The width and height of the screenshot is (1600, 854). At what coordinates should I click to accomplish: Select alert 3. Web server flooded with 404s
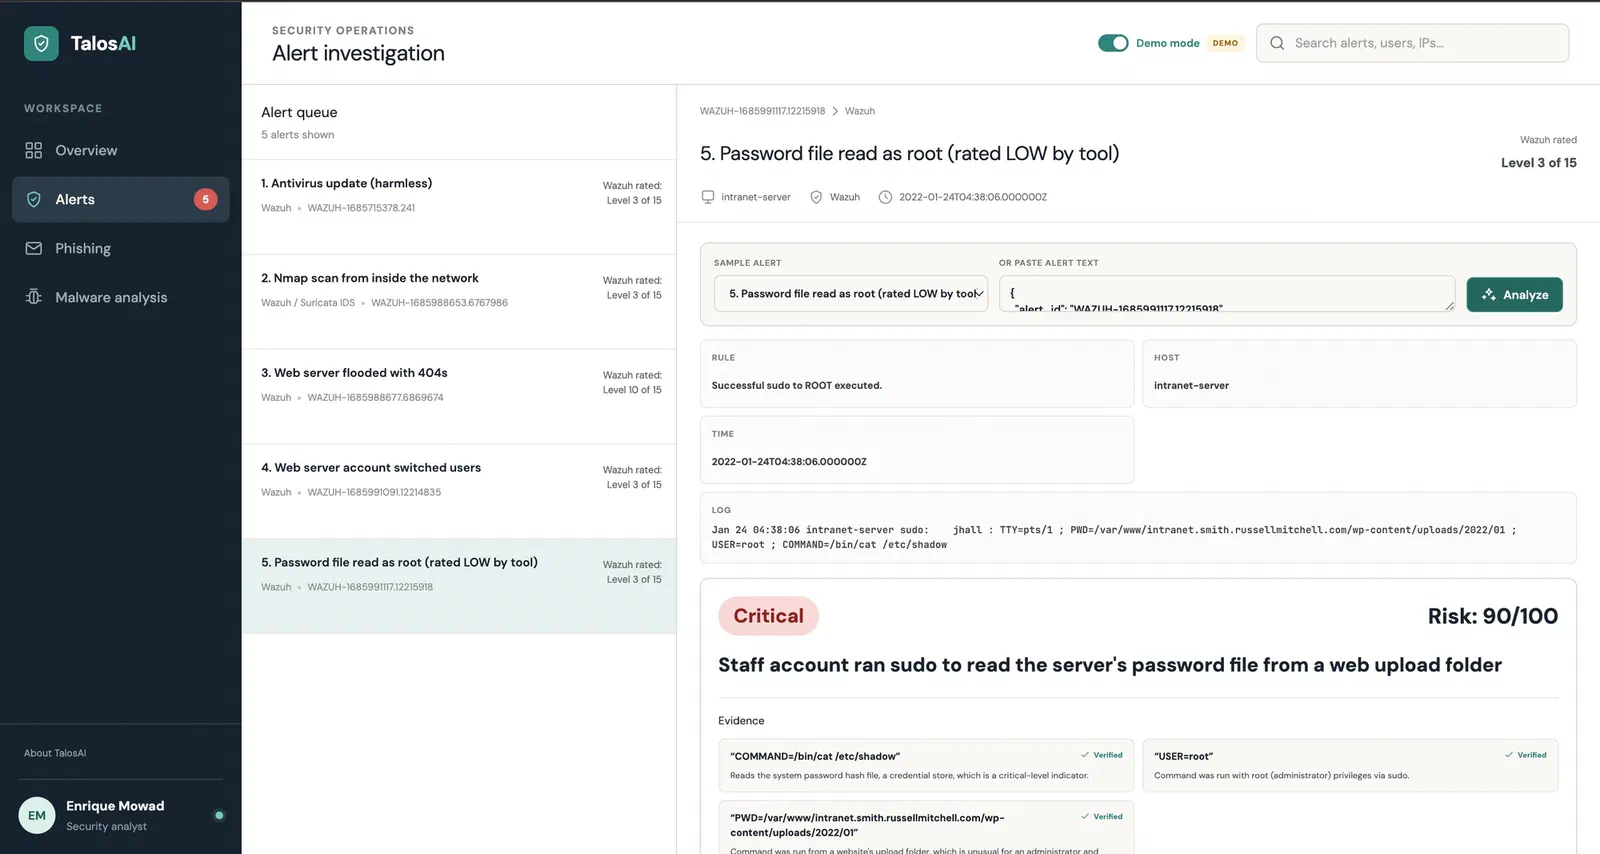click(x=459, y=397)
